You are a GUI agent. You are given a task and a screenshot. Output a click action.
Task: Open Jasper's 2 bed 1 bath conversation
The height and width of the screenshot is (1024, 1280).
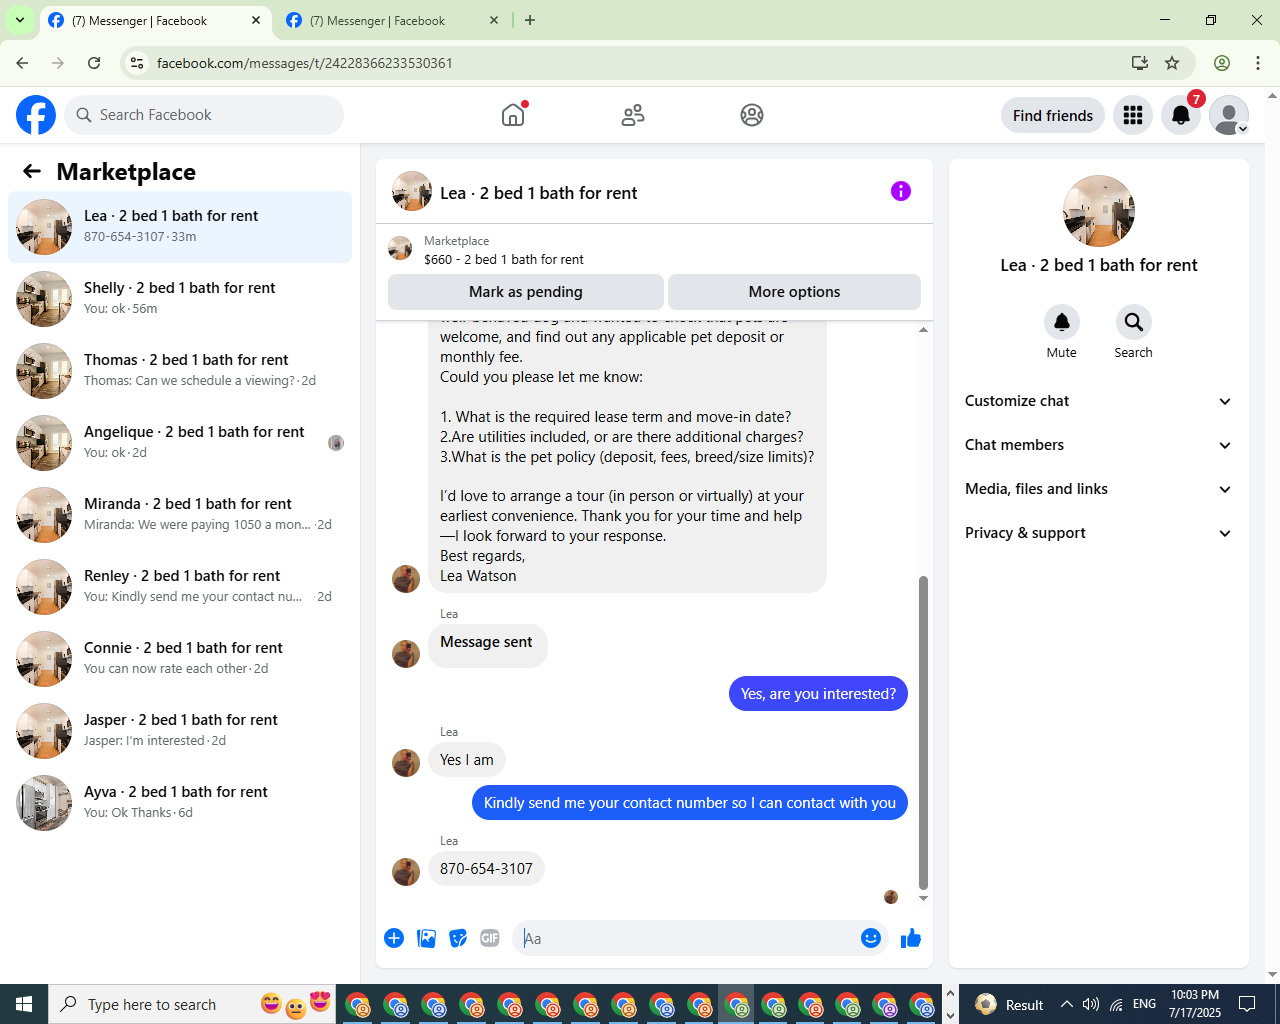180,731
